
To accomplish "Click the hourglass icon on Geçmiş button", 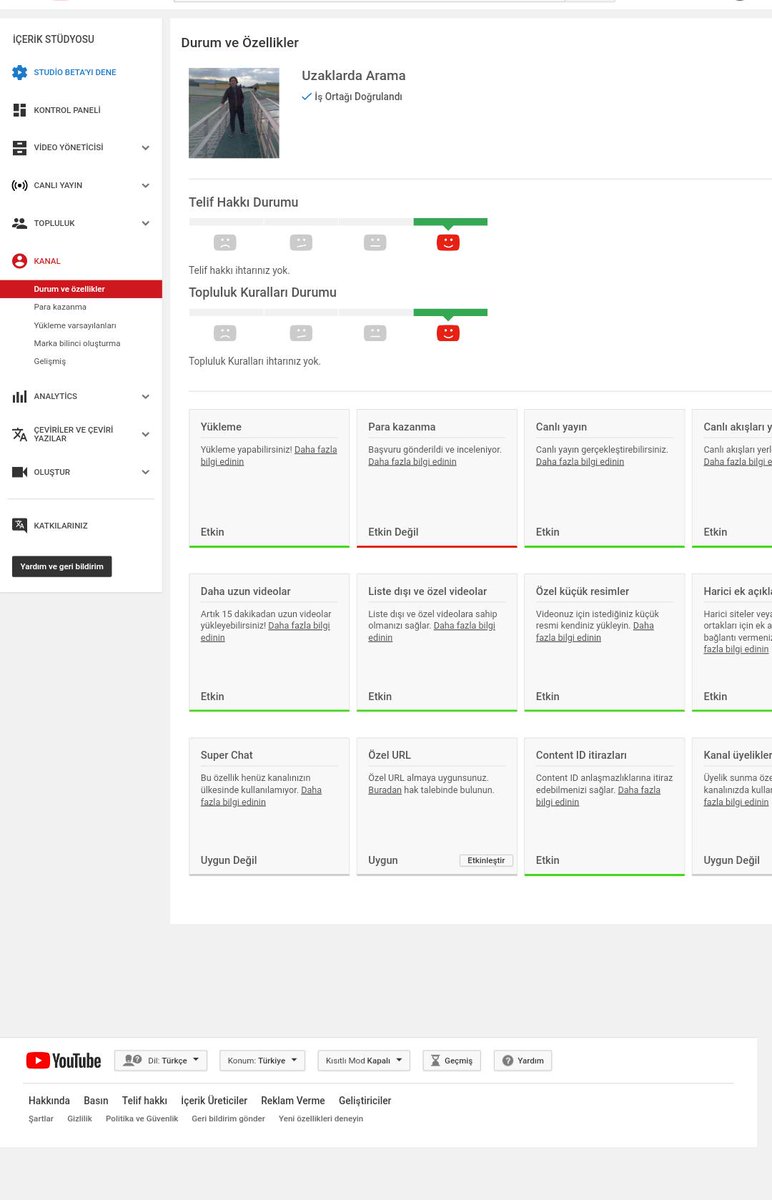I will pos(436,1061).
